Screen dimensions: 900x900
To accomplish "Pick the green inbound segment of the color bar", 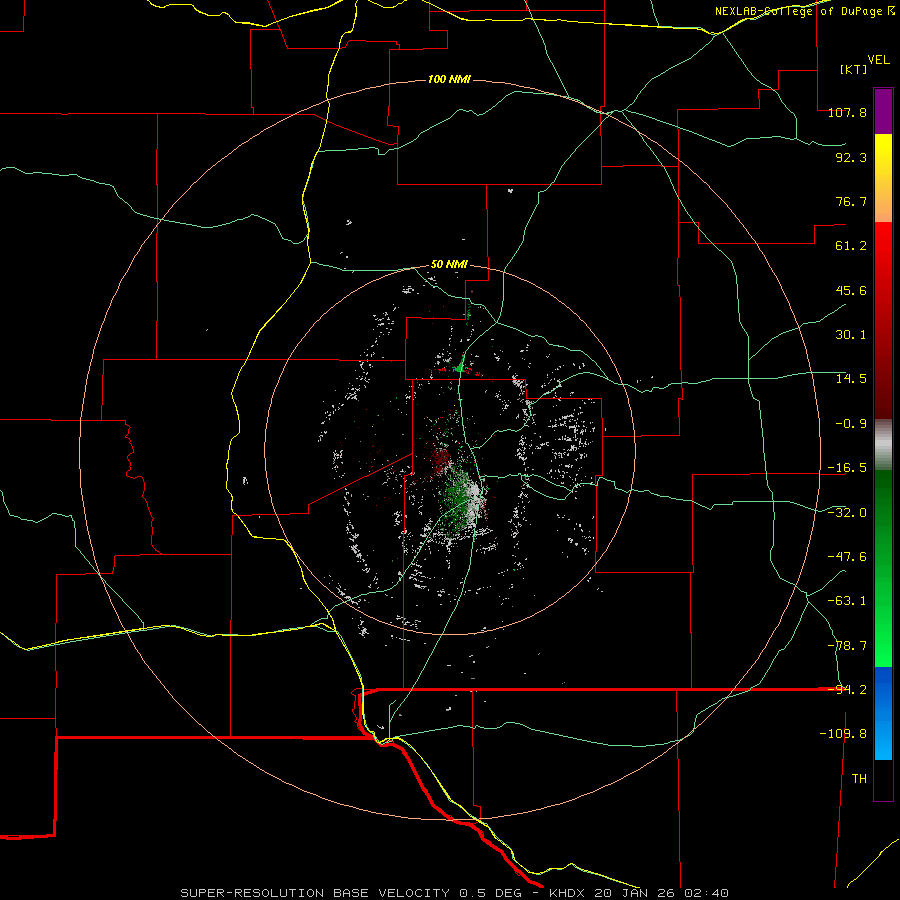I will [883, 568].
